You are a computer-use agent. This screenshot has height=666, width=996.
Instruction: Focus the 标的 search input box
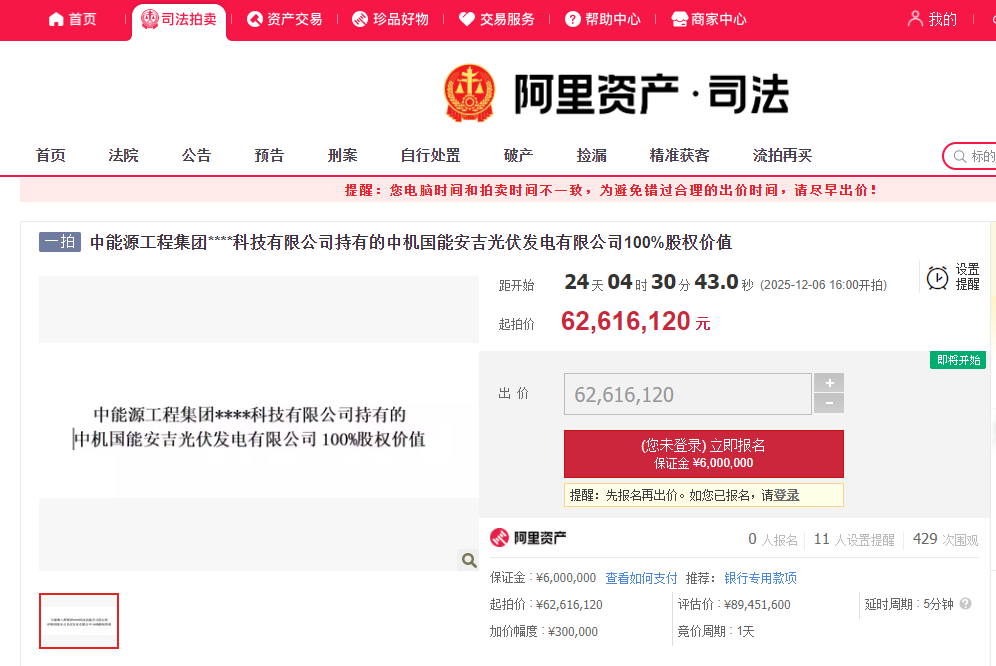coord(969,156)
